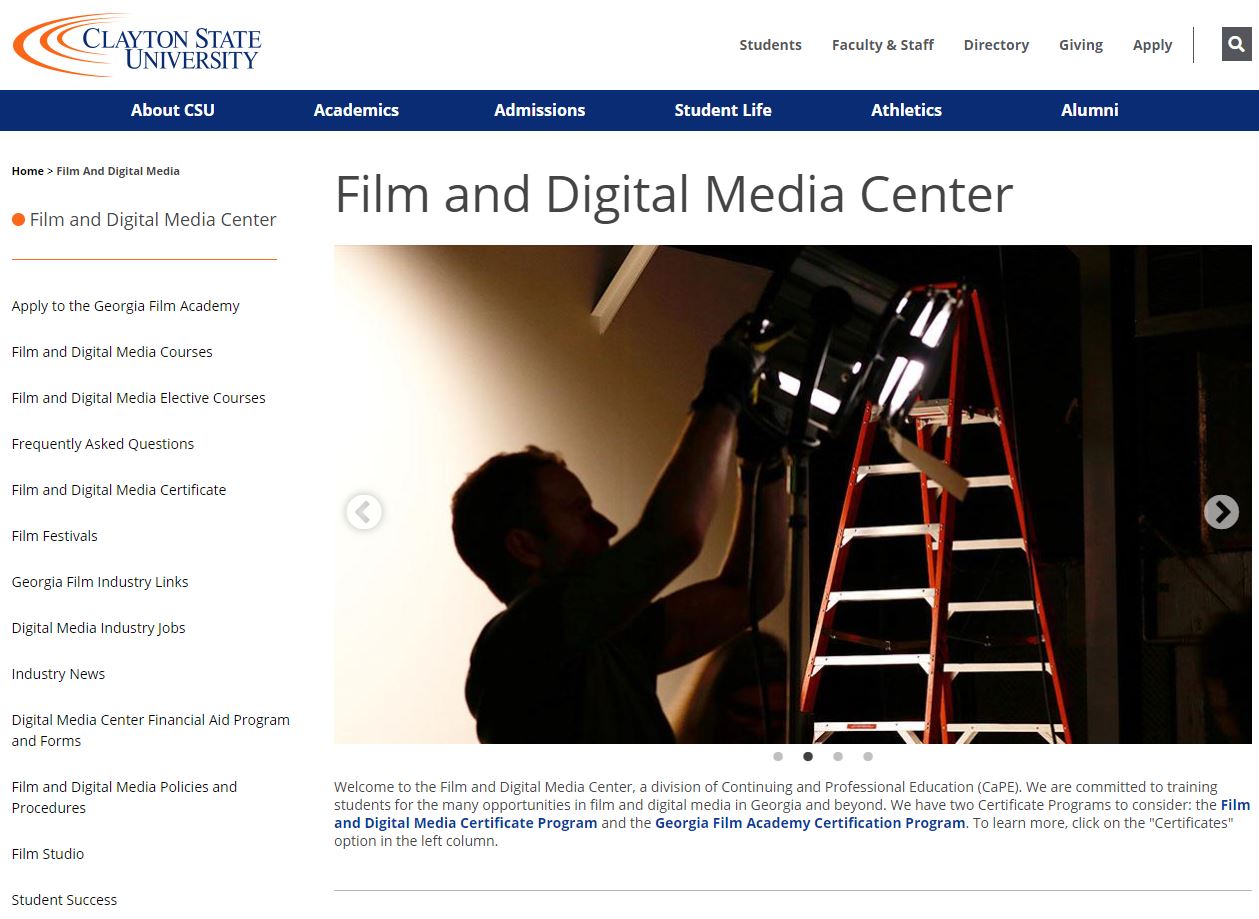
Task: Open the Academics menu
Action: 356,110
